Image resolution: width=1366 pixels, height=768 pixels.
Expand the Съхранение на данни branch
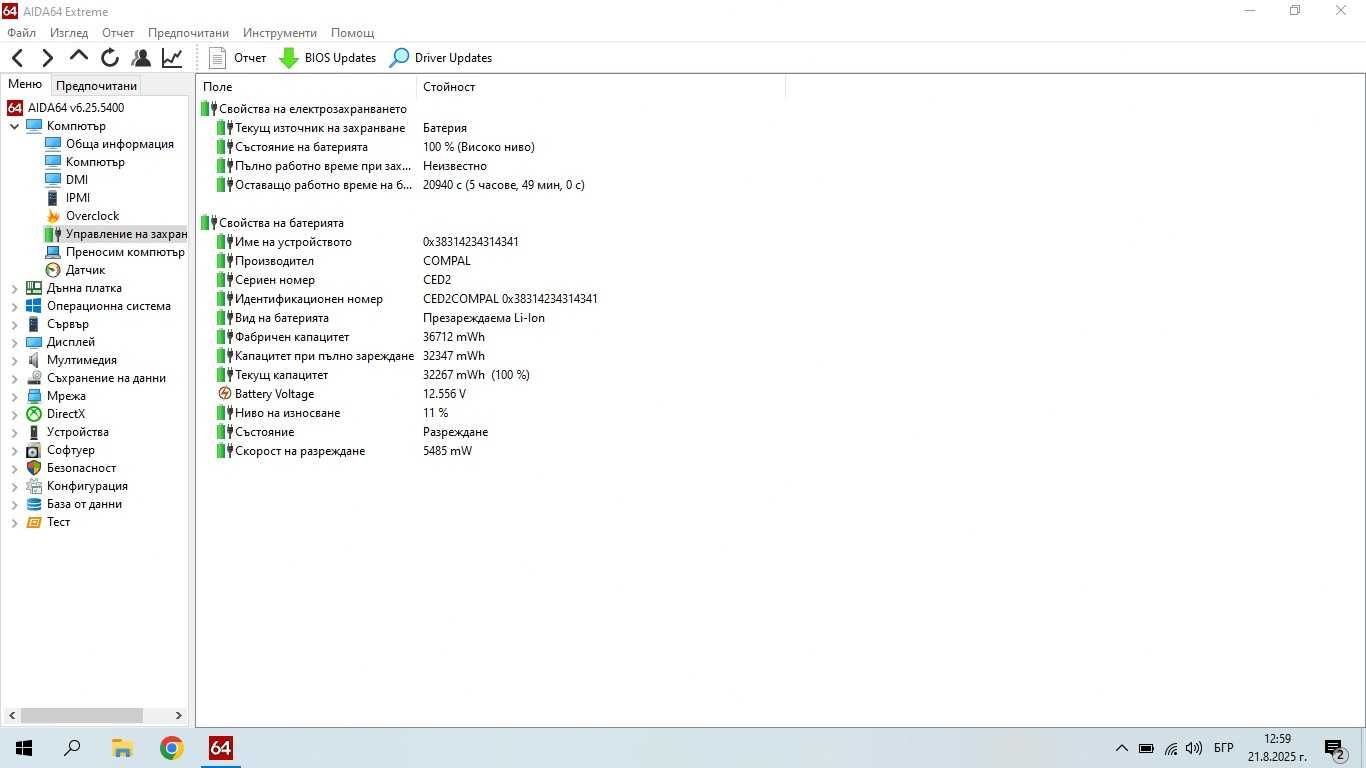pyautogui.click(x=14, y=378)
